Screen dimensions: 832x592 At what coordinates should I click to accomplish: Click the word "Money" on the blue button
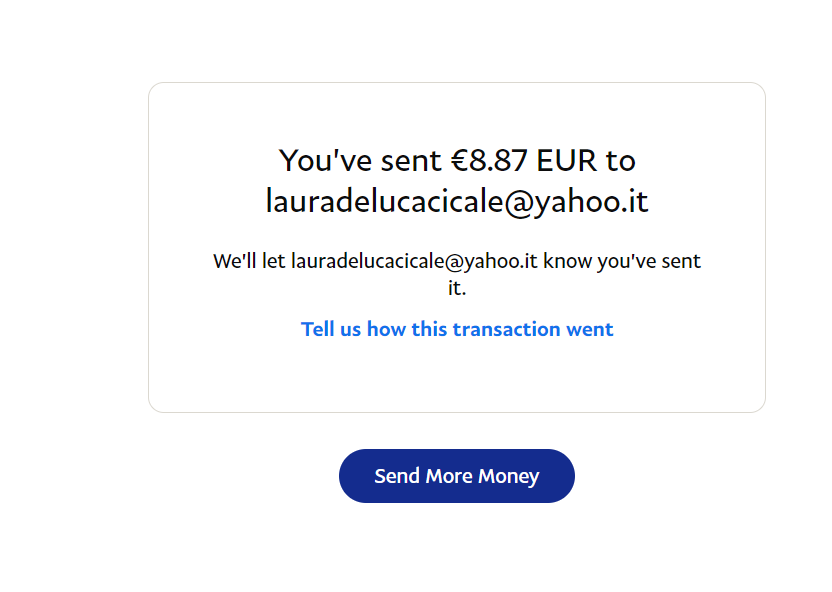click(509, 476)
